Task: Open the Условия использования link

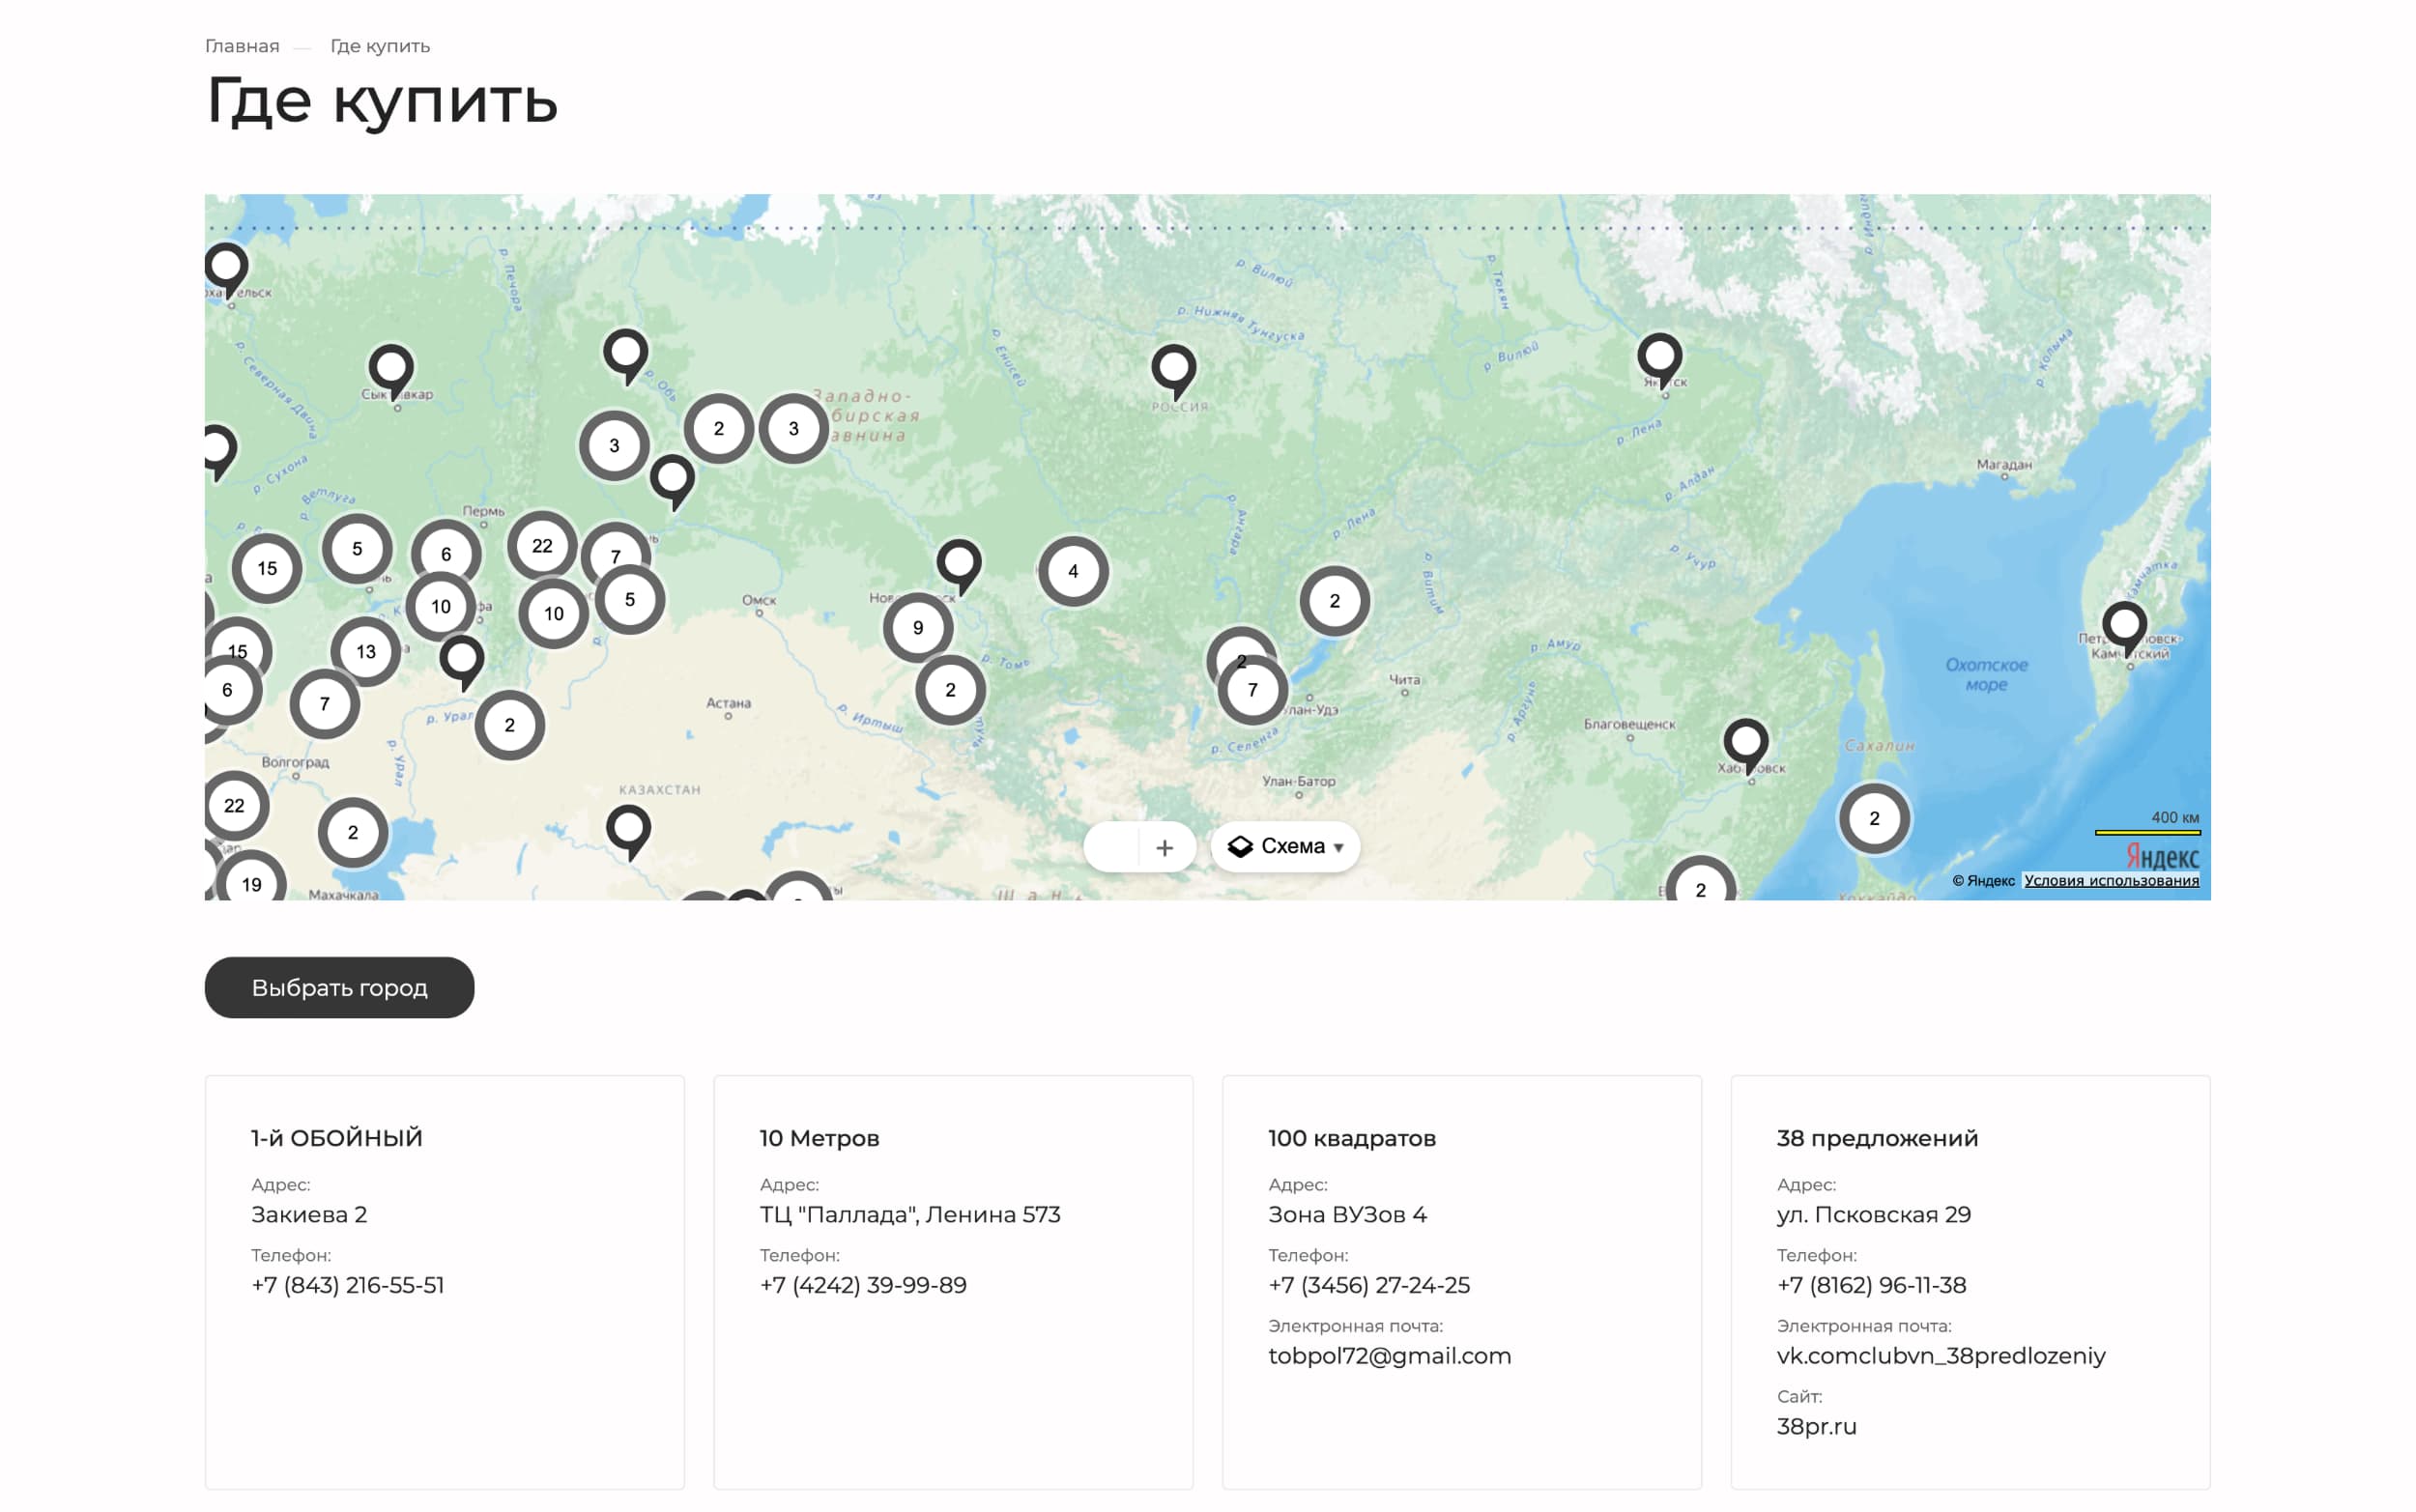Action: [2110, 880]
